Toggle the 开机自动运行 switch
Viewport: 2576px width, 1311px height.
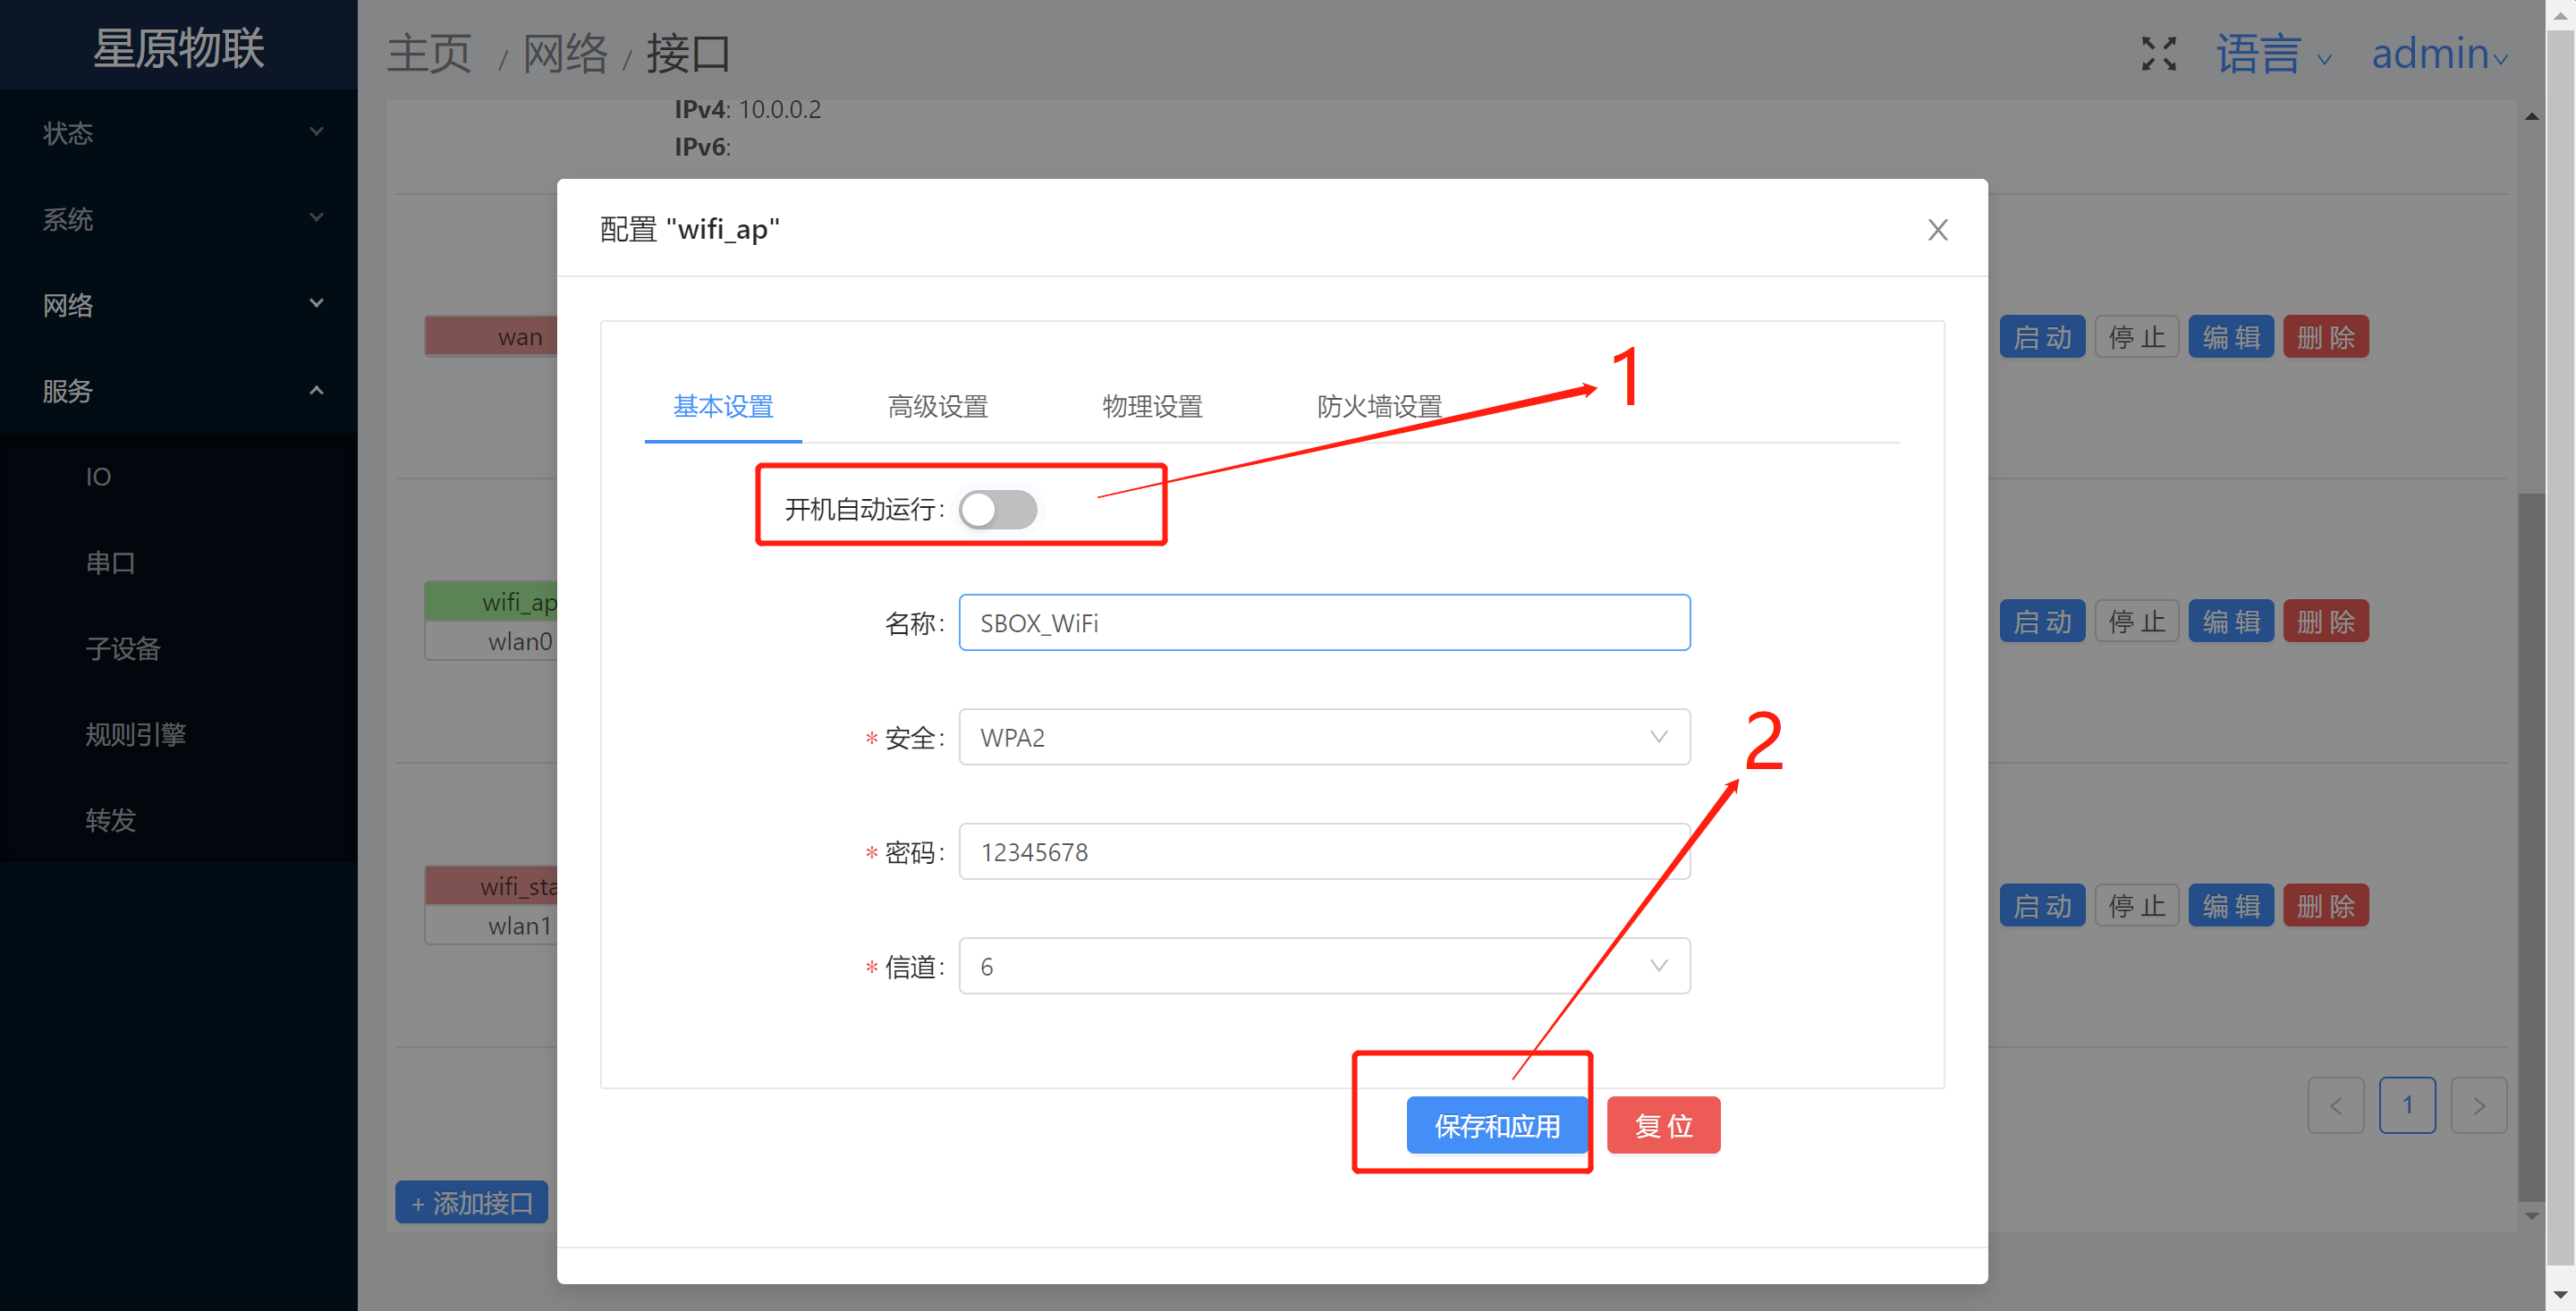pos(997,510)
